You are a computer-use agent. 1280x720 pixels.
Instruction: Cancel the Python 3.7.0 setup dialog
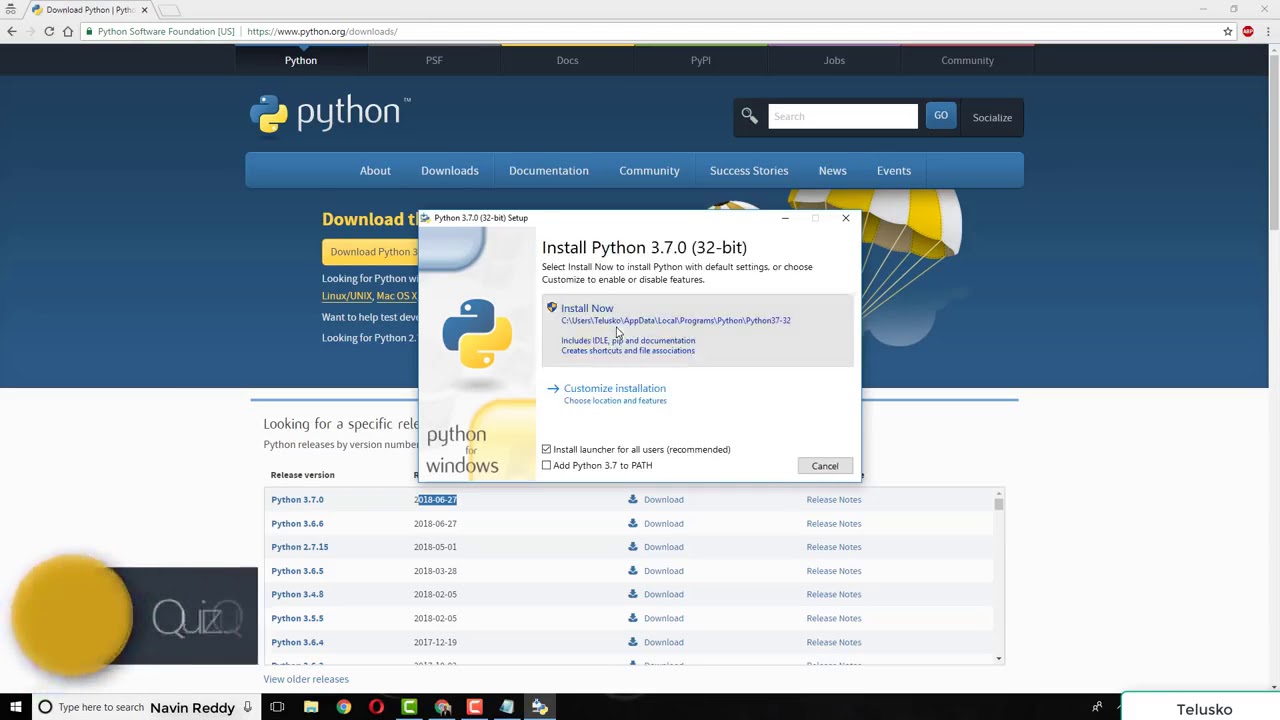[x=825, y=466]
